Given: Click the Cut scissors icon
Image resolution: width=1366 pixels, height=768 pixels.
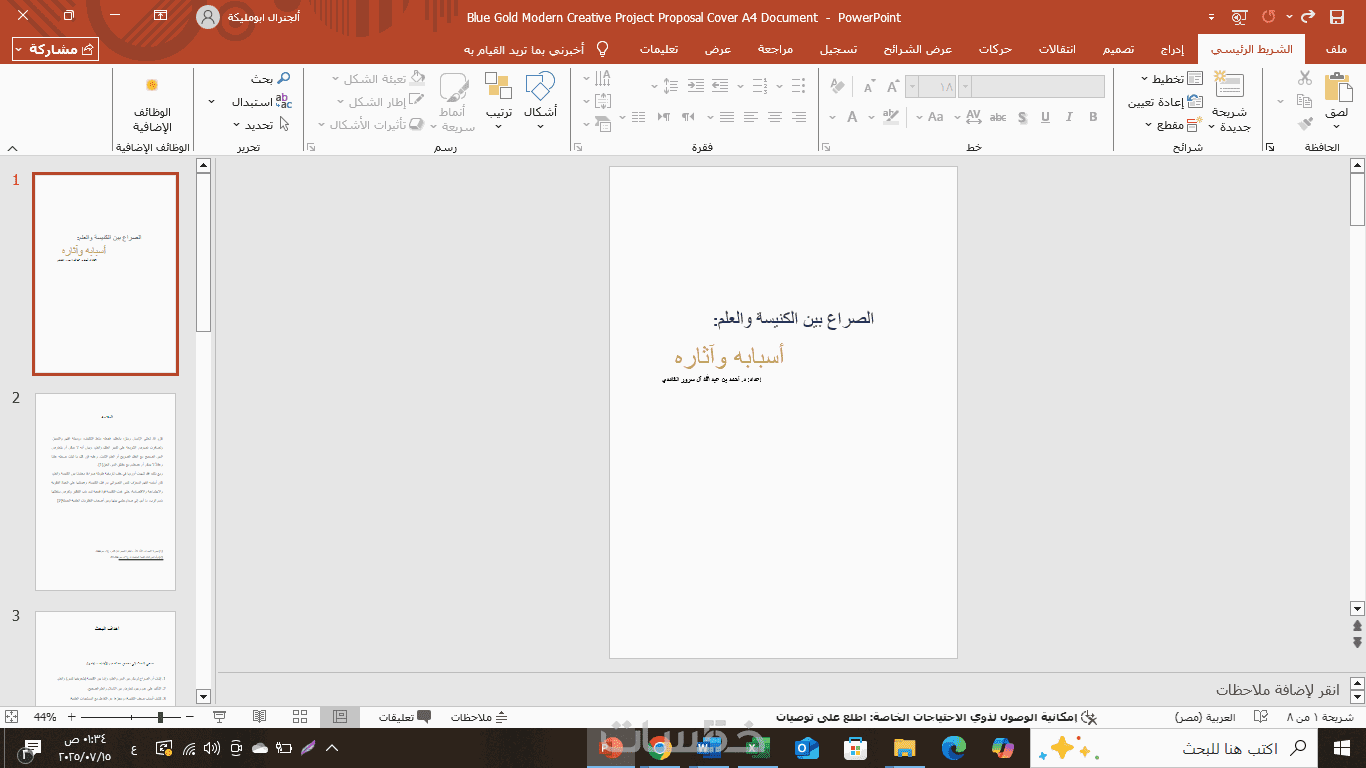Looking at the screenshot, I should (1304, 77).
